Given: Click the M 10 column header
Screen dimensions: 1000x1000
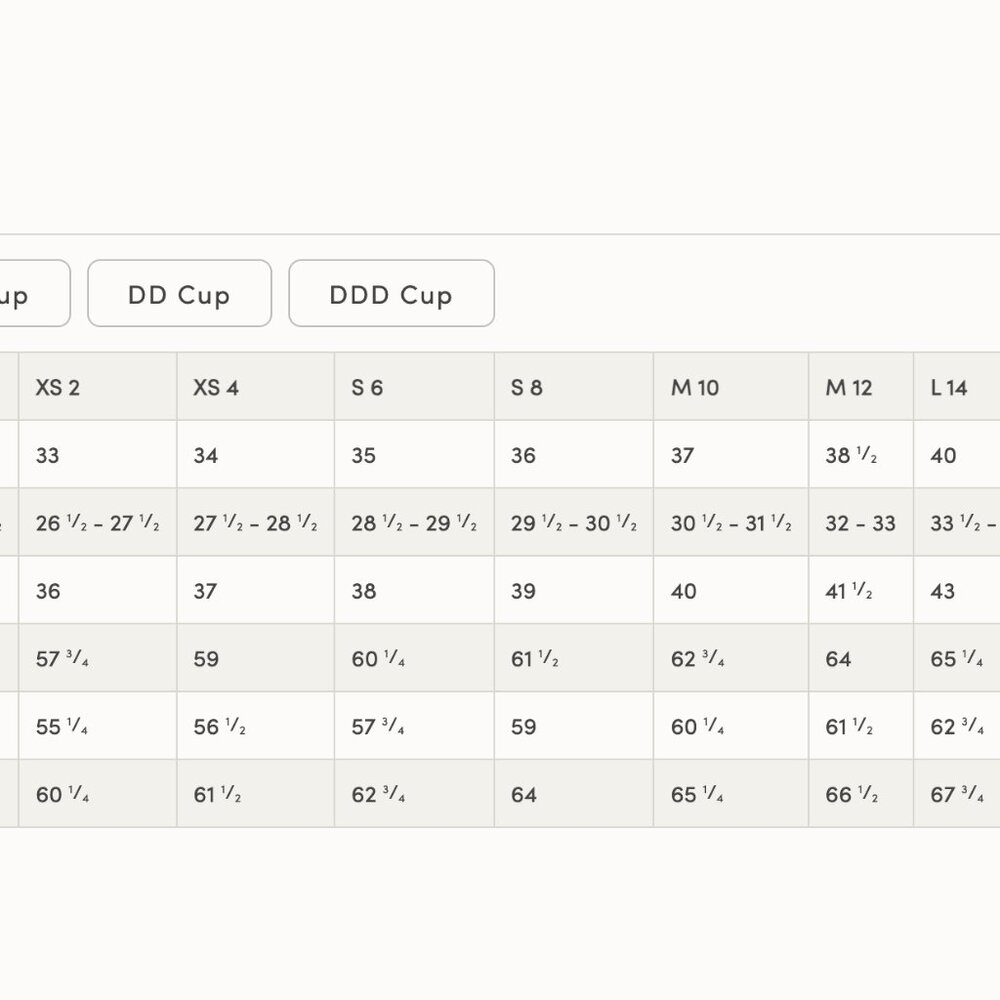Looking at the screenshot, I should coord(695,387).
